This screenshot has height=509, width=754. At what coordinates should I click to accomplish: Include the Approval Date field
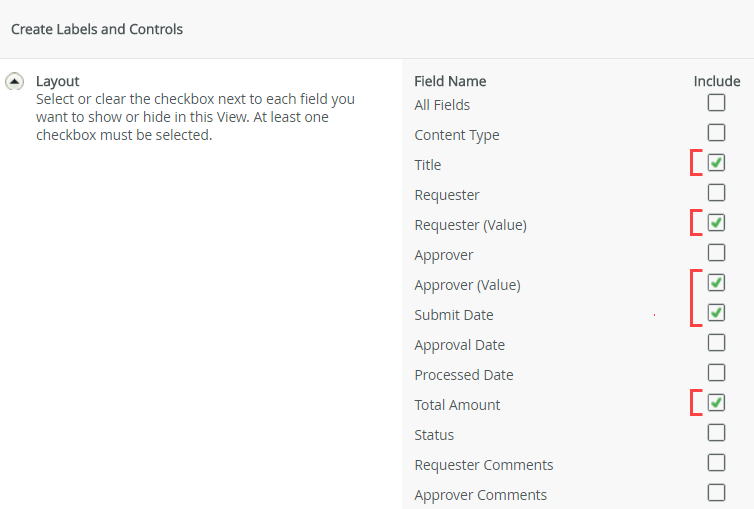pyautogui.click(x=716, y=342)
